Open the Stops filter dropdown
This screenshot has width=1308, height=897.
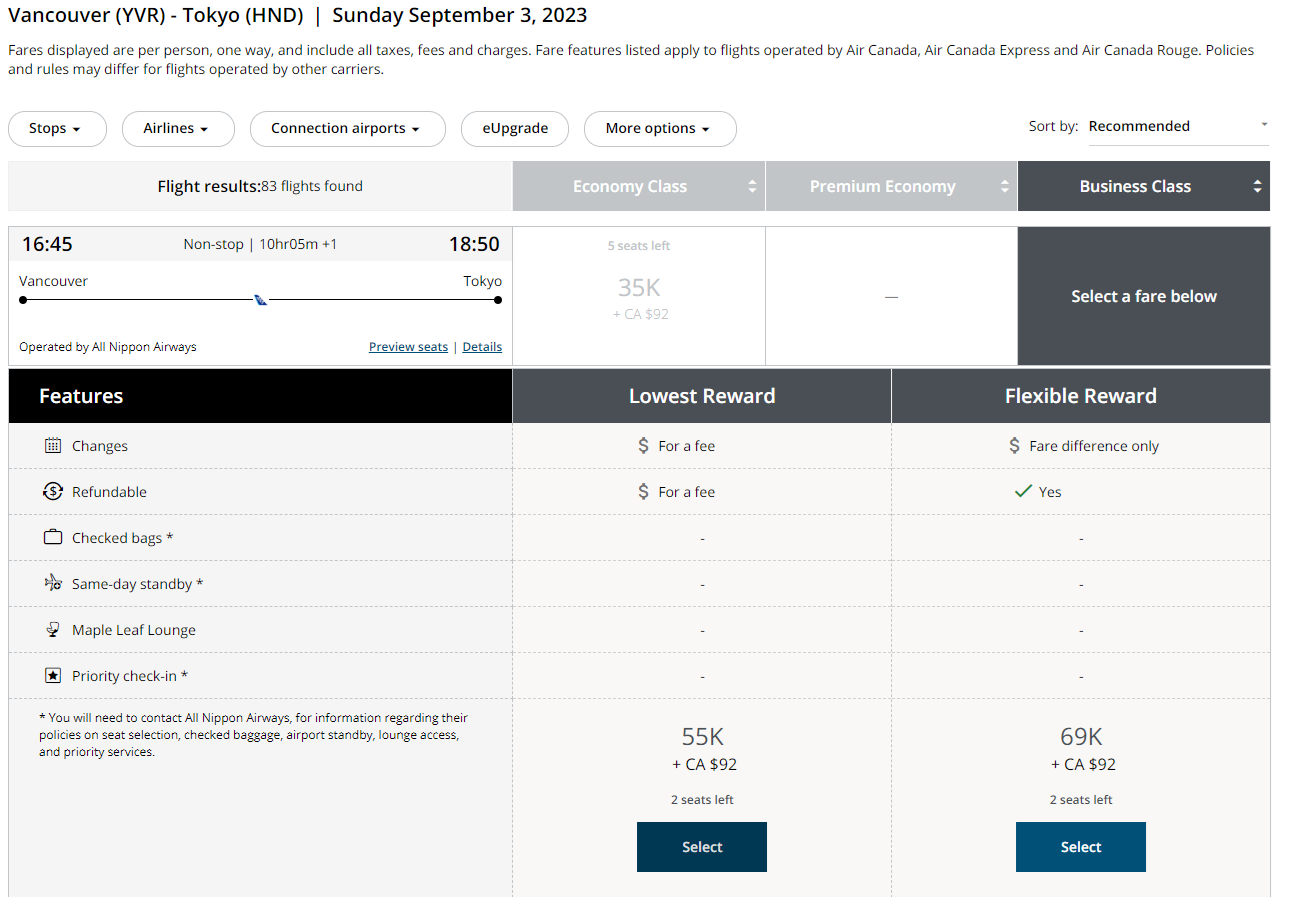click(x=57, y=128)
